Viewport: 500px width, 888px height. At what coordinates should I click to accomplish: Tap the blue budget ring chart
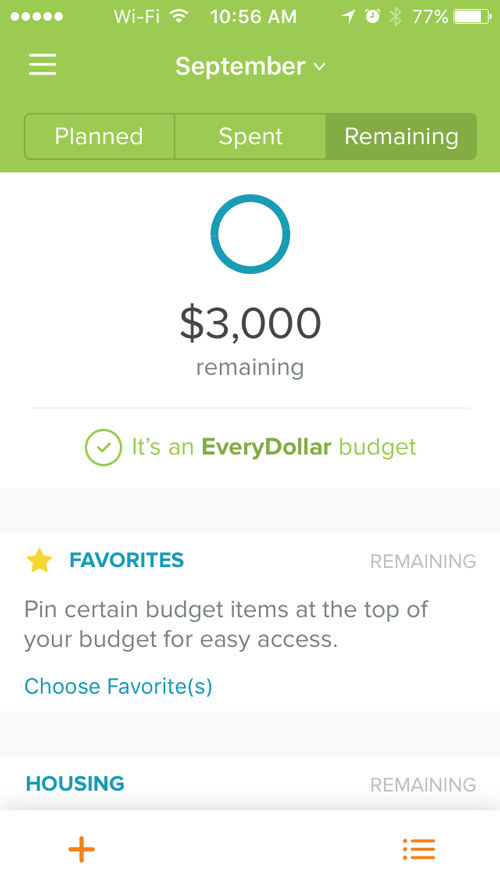pyautogui.click(x=250, y=234)
